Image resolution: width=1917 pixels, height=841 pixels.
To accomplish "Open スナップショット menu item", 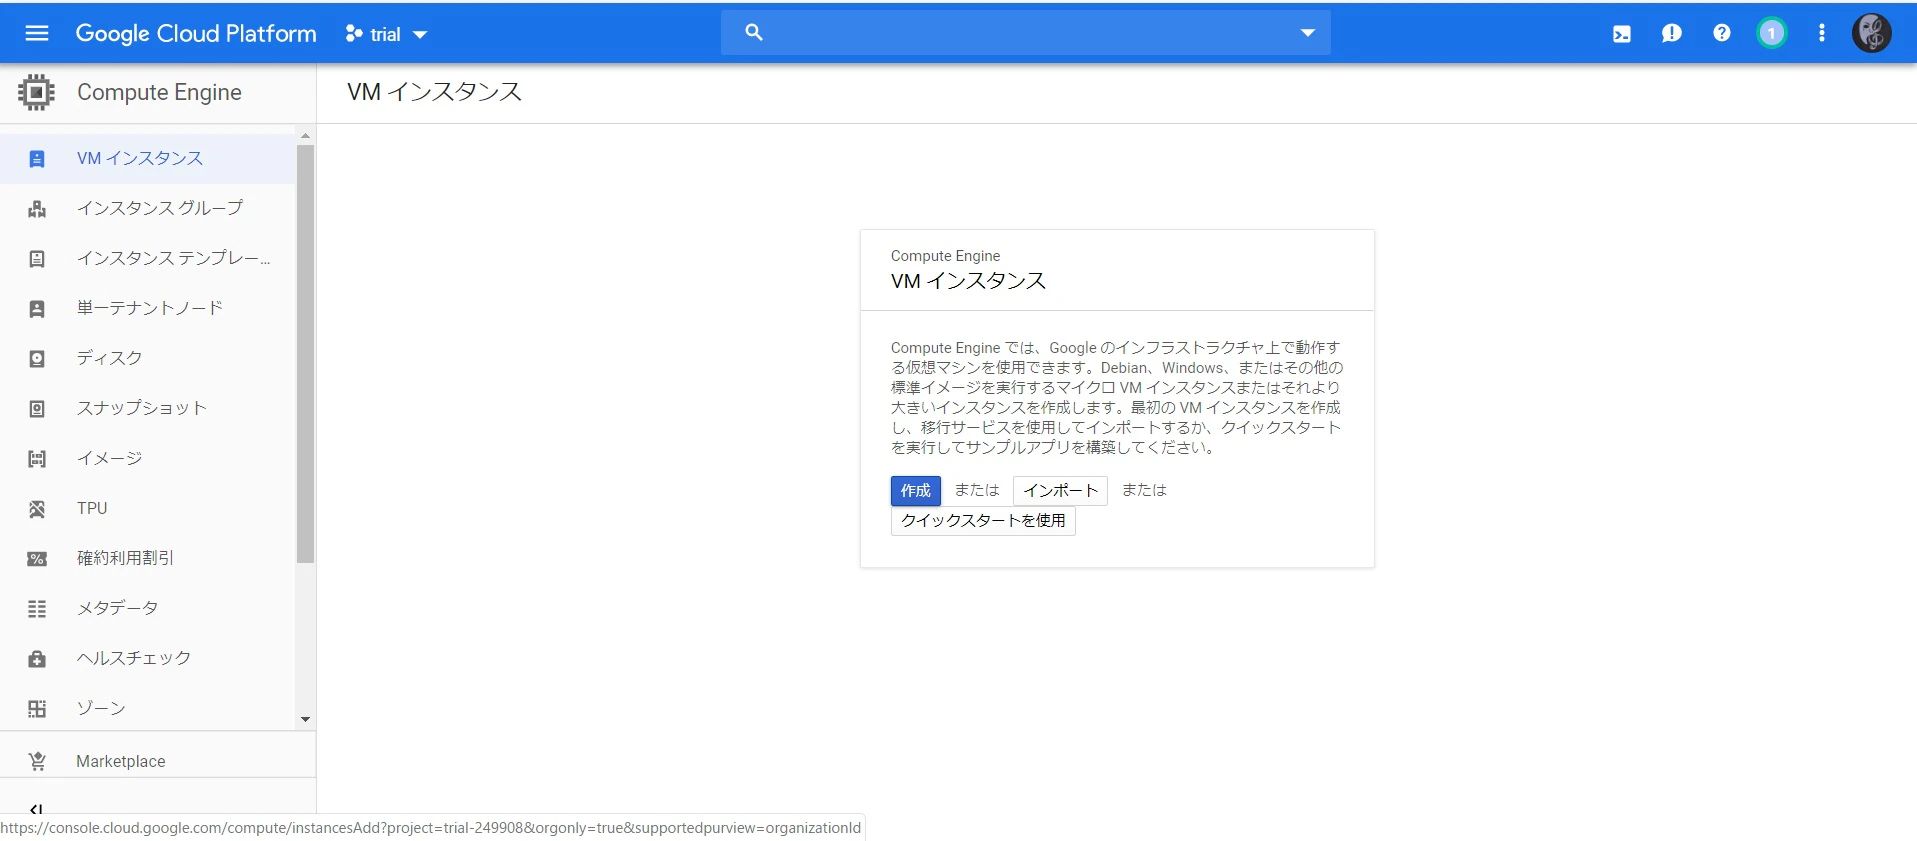I will (x=148, y=408).
